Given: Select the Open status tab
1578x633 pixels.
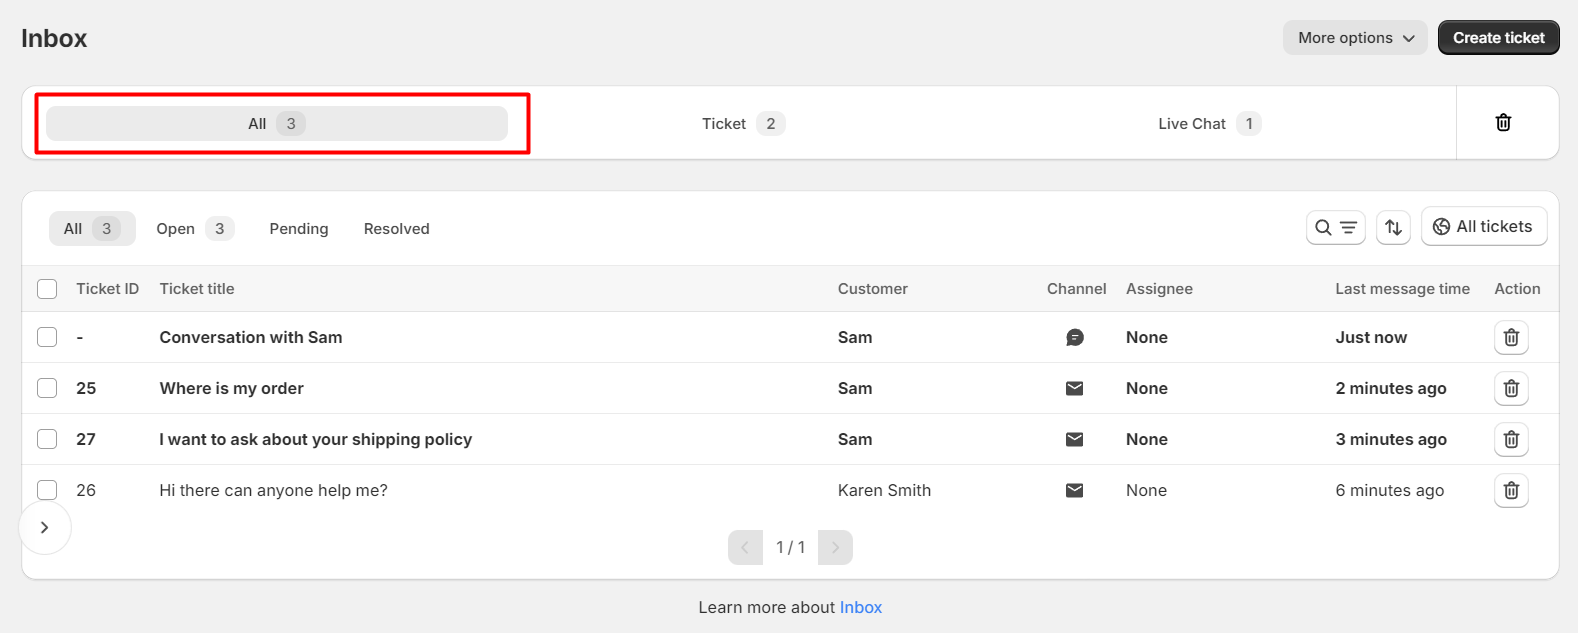Looking at the screenshot, I should pyautogui.click(x=195, y=229).
